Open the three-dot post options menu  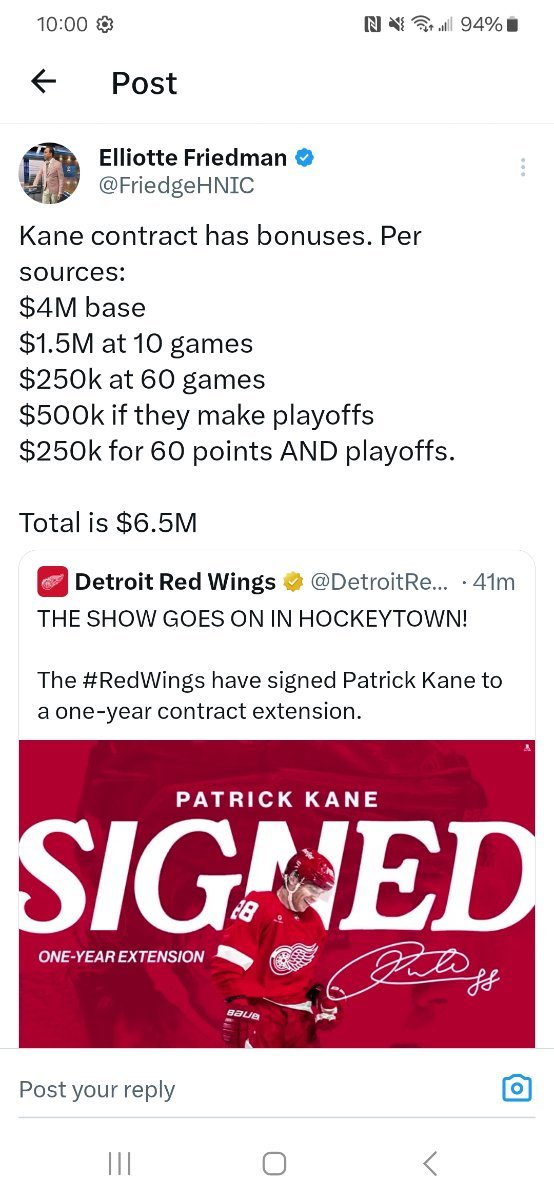pos(522,167)
